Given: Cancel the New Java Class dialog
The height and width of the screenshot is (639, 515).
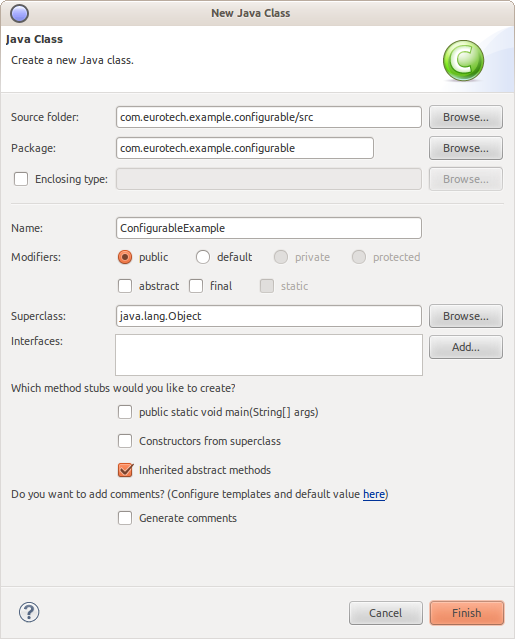Looking at the screenshot, I should 385,613.
